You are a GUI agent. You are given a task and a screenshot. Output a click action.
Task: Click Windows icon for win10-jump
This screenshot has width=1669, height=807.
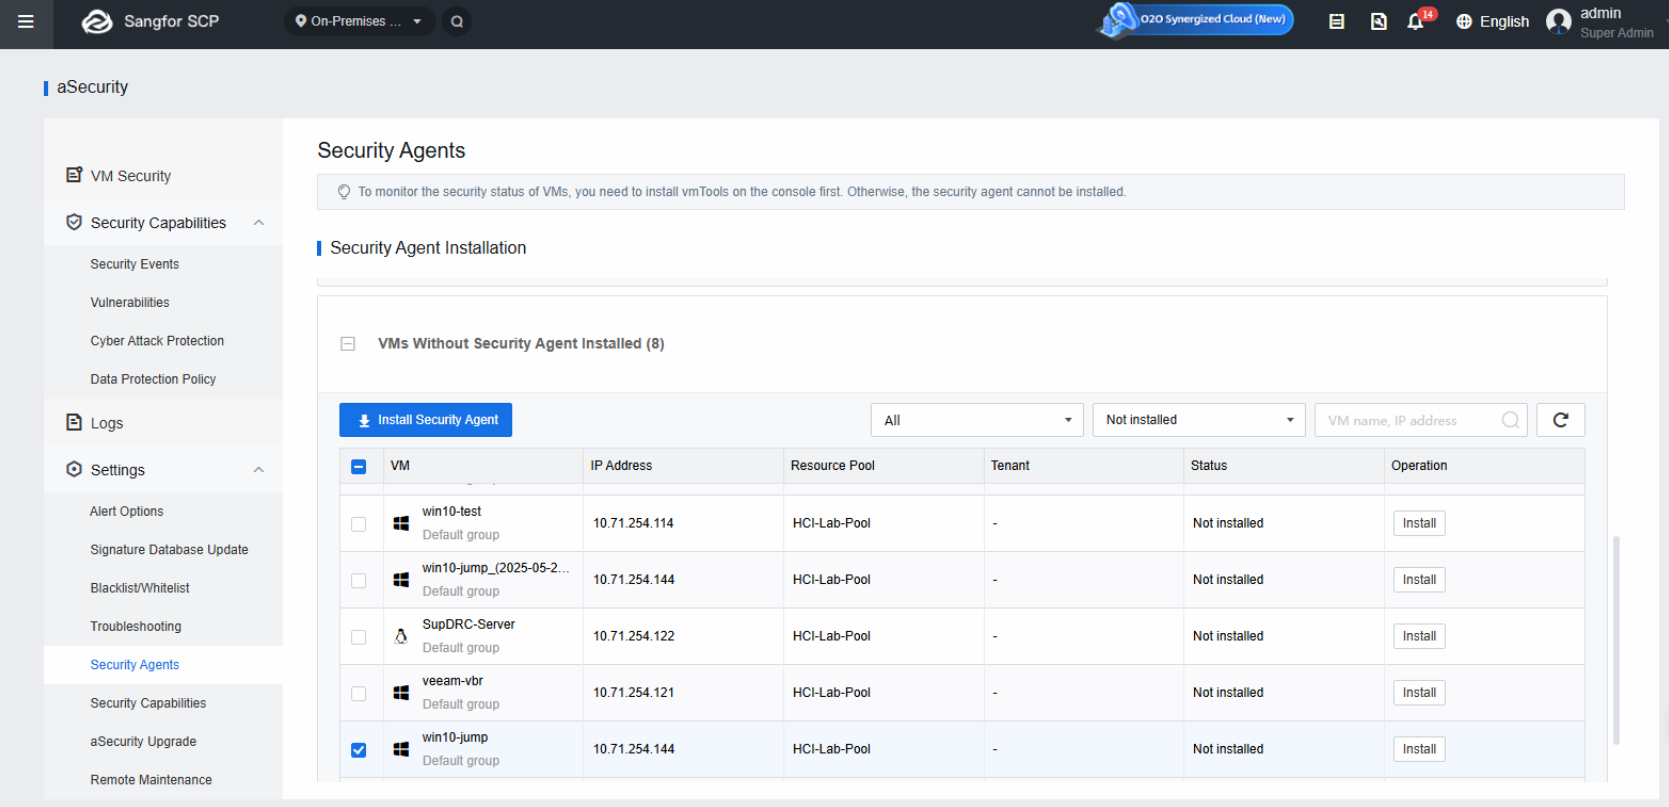click(x=401, y=749)
